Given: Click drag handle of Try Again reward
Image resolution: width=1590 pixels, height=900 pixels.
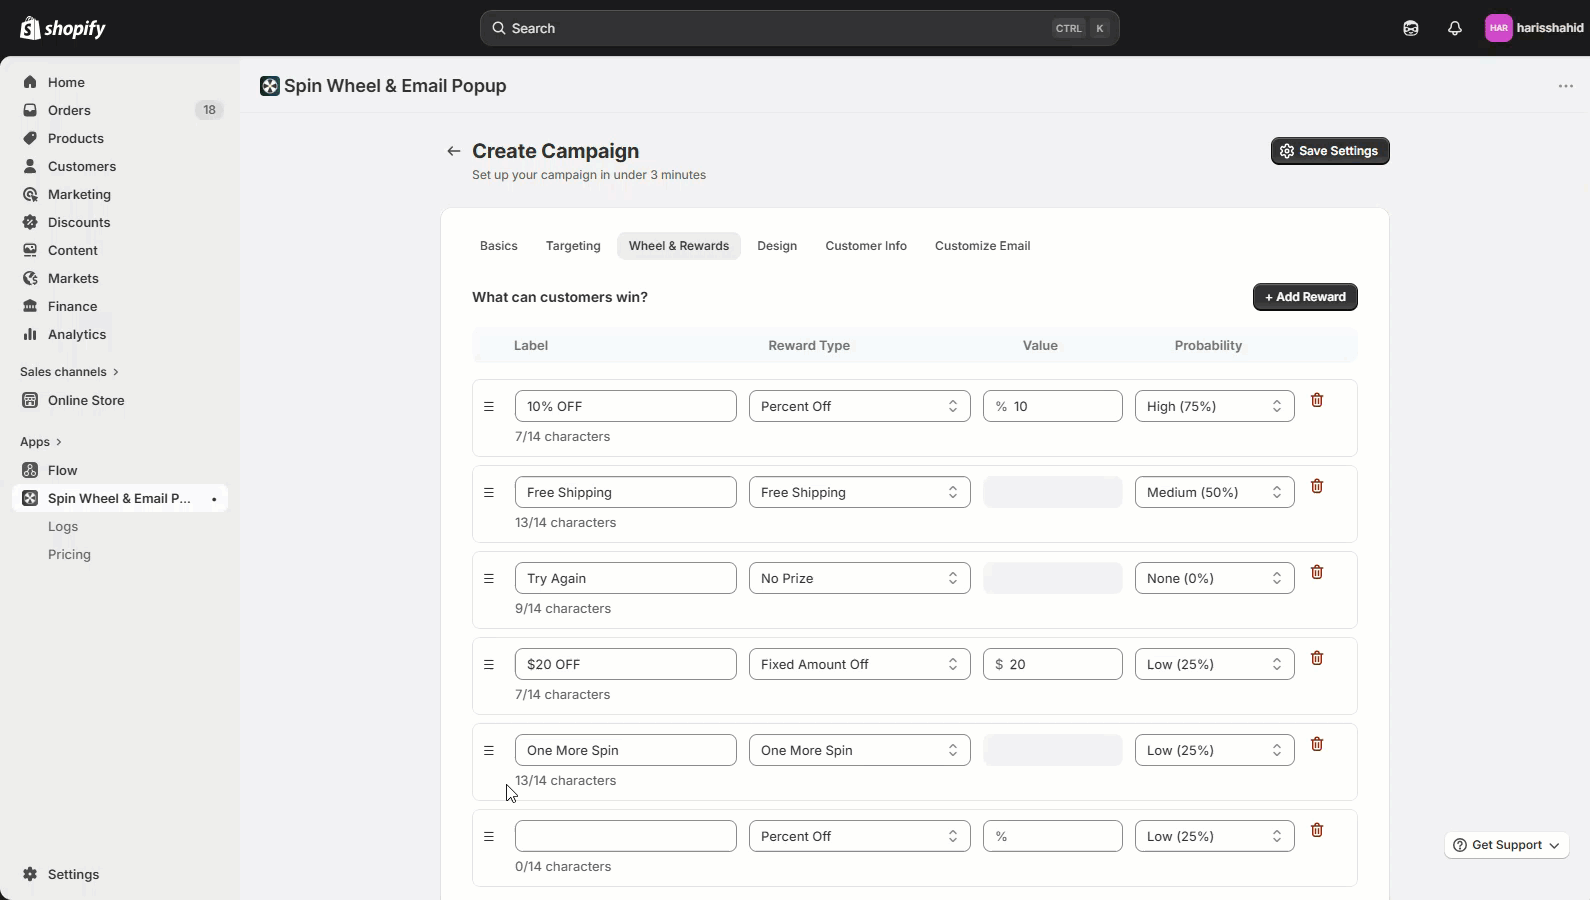Looking at the screenshot, I should (489, 579).
